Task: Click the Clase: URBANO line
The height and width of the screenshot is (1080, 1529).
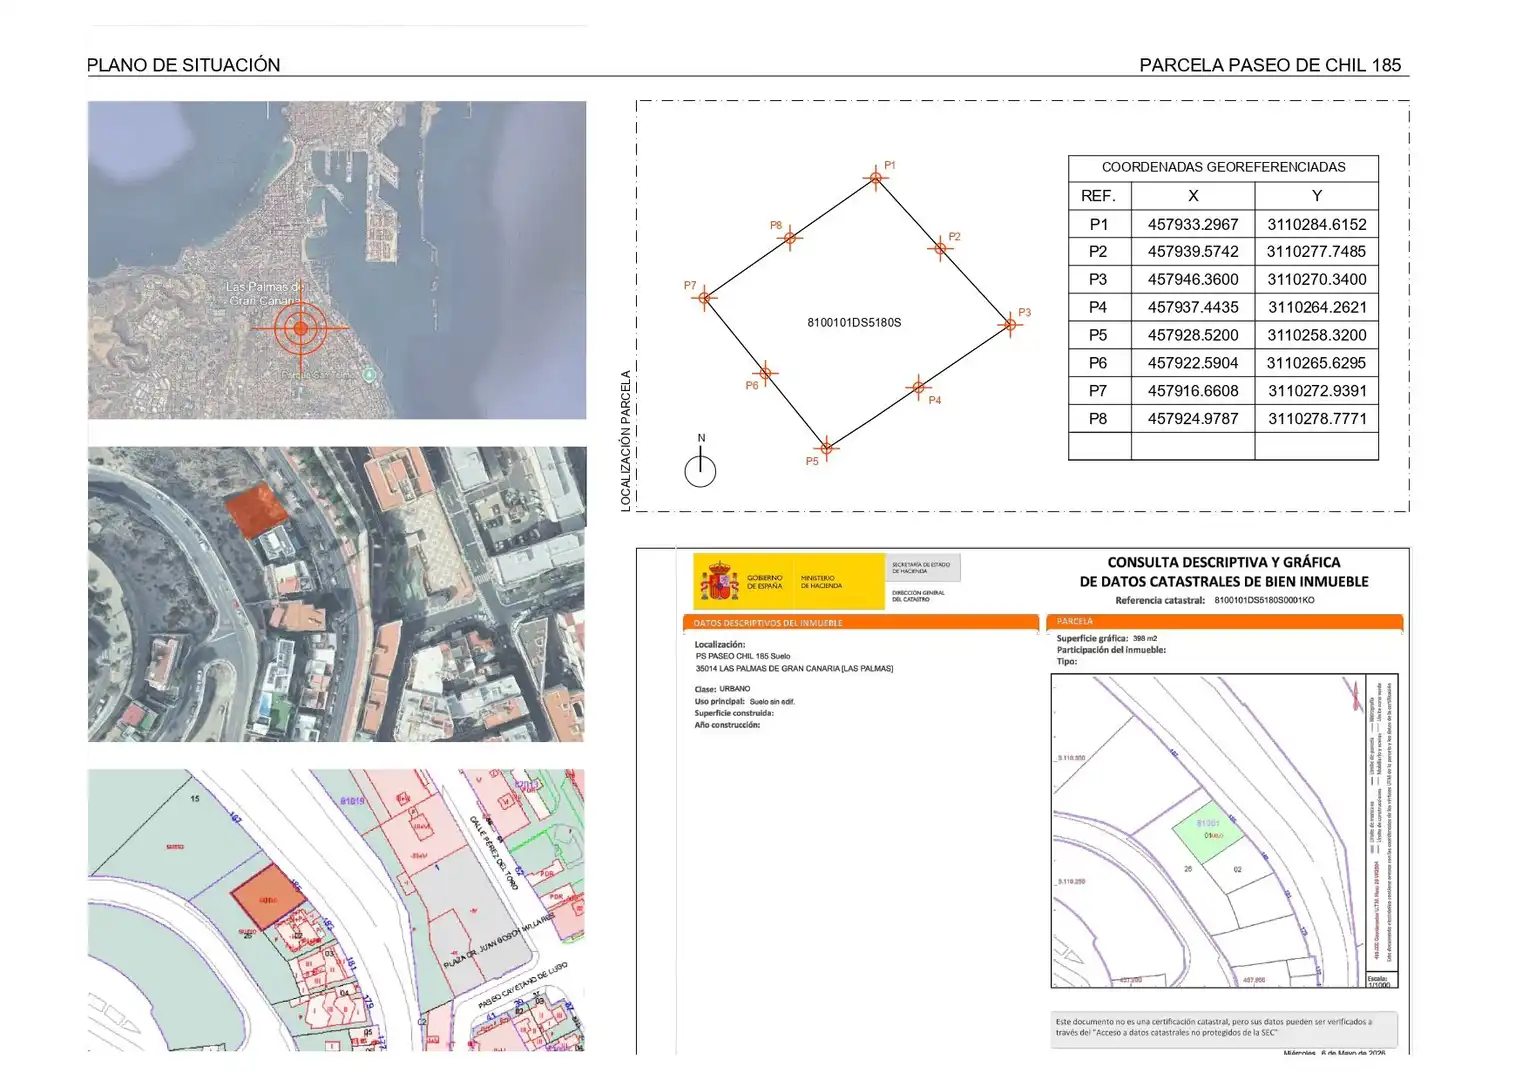Action: [x=723, y=689]
